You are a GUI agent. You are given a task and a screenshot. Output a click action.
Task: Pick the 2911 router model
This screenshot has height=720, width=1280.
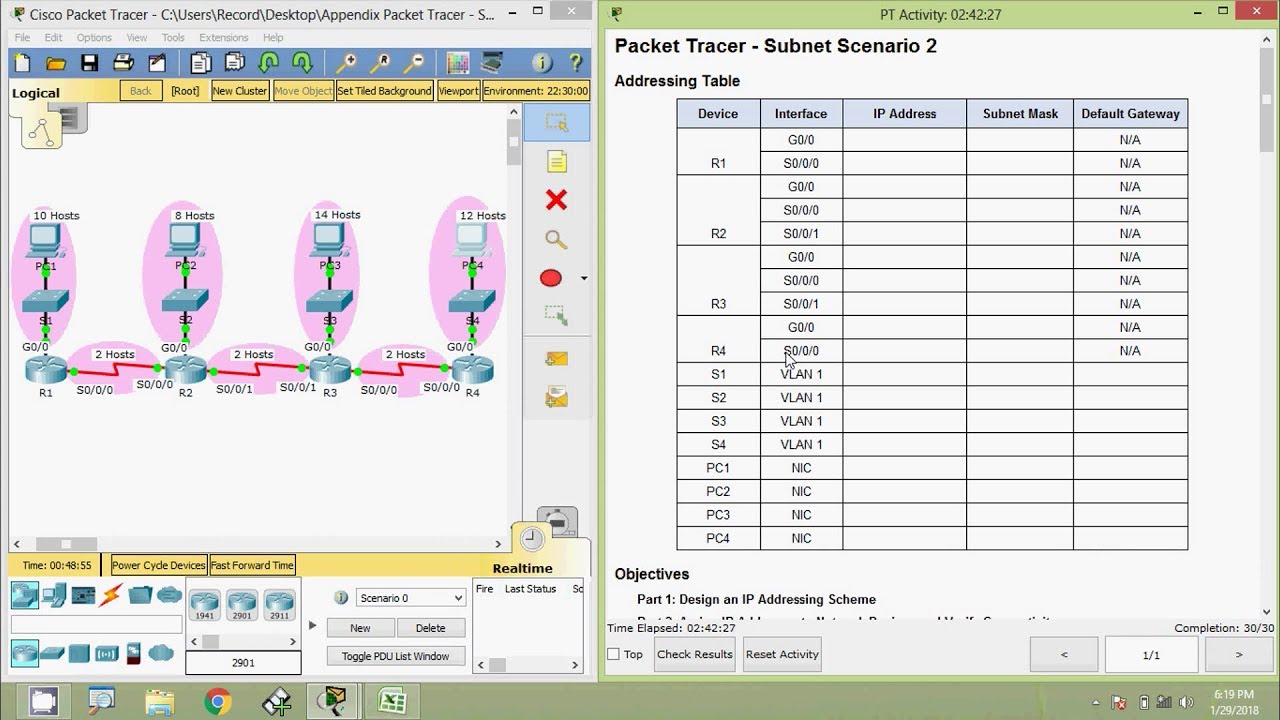coord(279,605)
